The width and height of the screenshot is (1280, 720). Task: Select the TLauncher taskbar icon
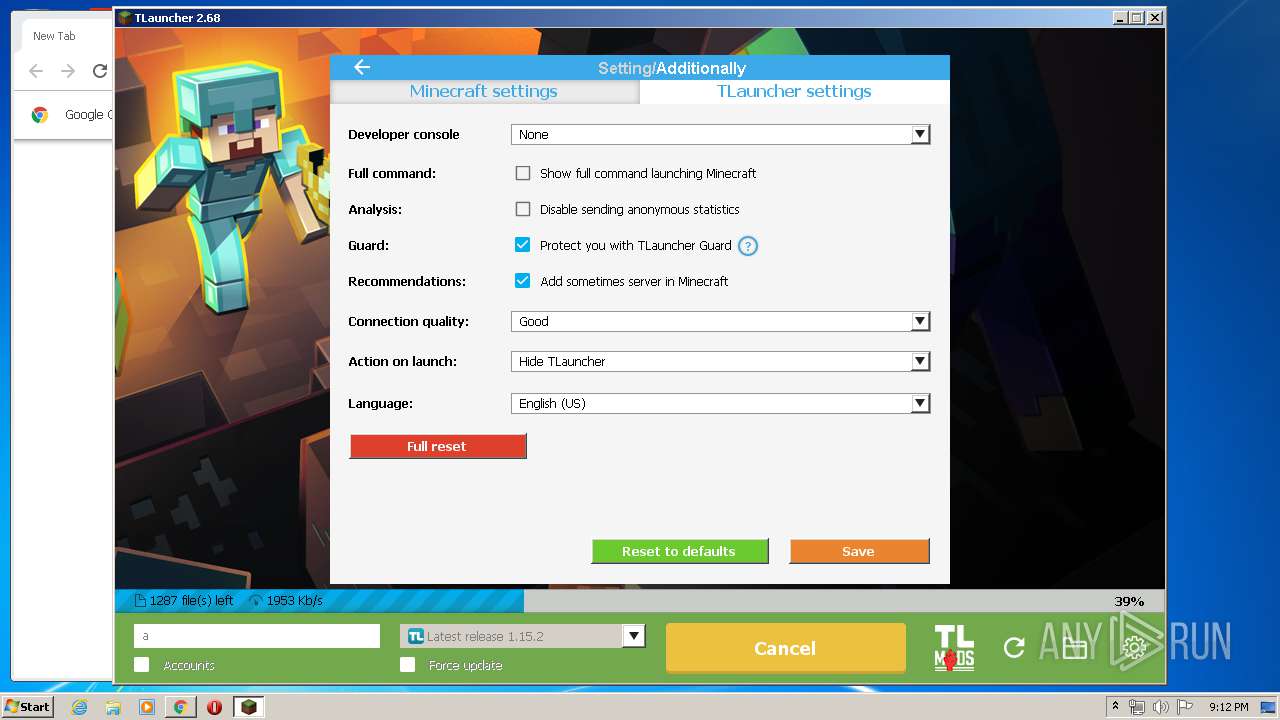click(x=248, y=707)
